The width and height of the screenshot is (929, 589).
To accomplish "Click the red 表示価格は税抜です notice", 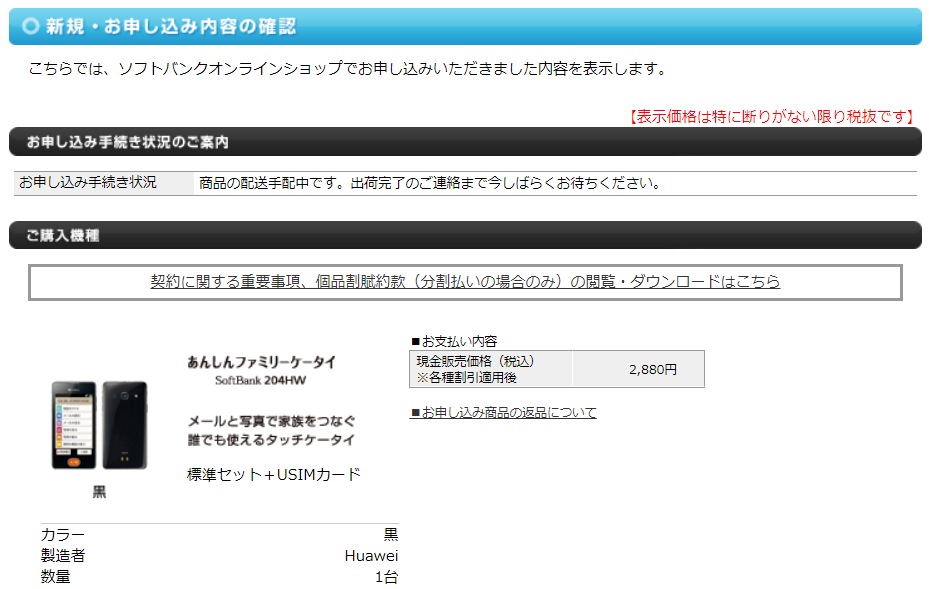I will click(769, 116).
